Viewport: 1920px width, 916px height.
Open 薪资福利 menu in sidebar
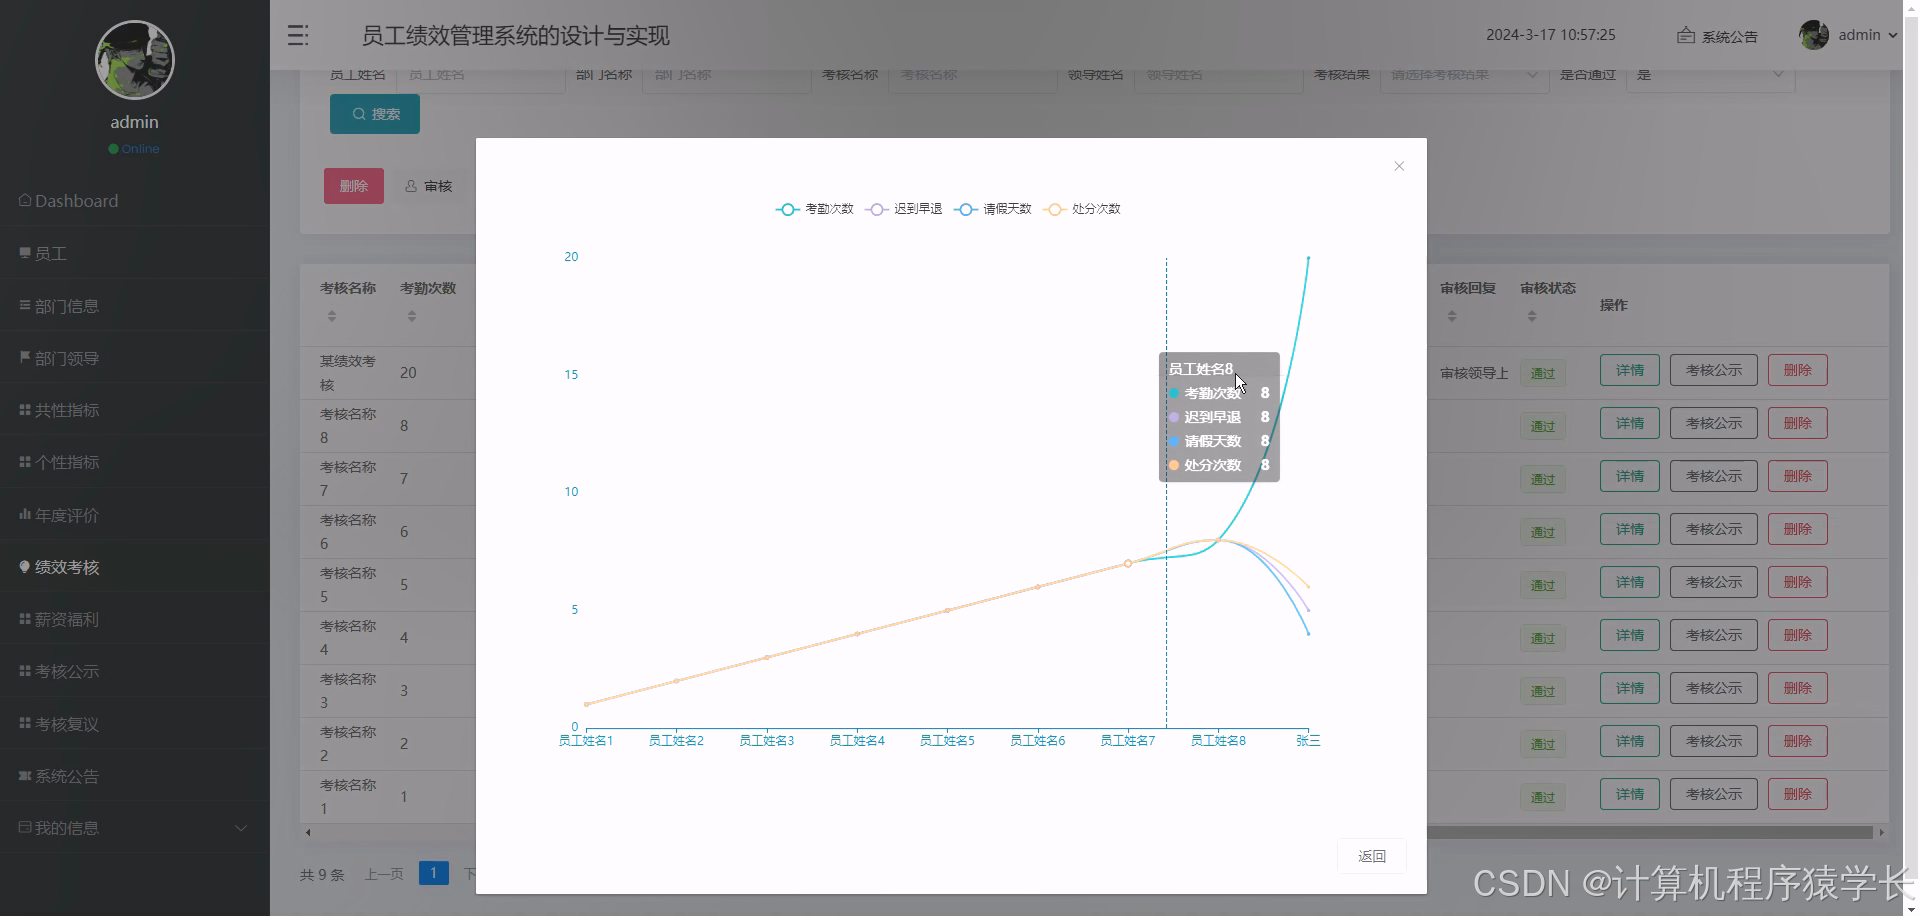(x=135, y=619)
